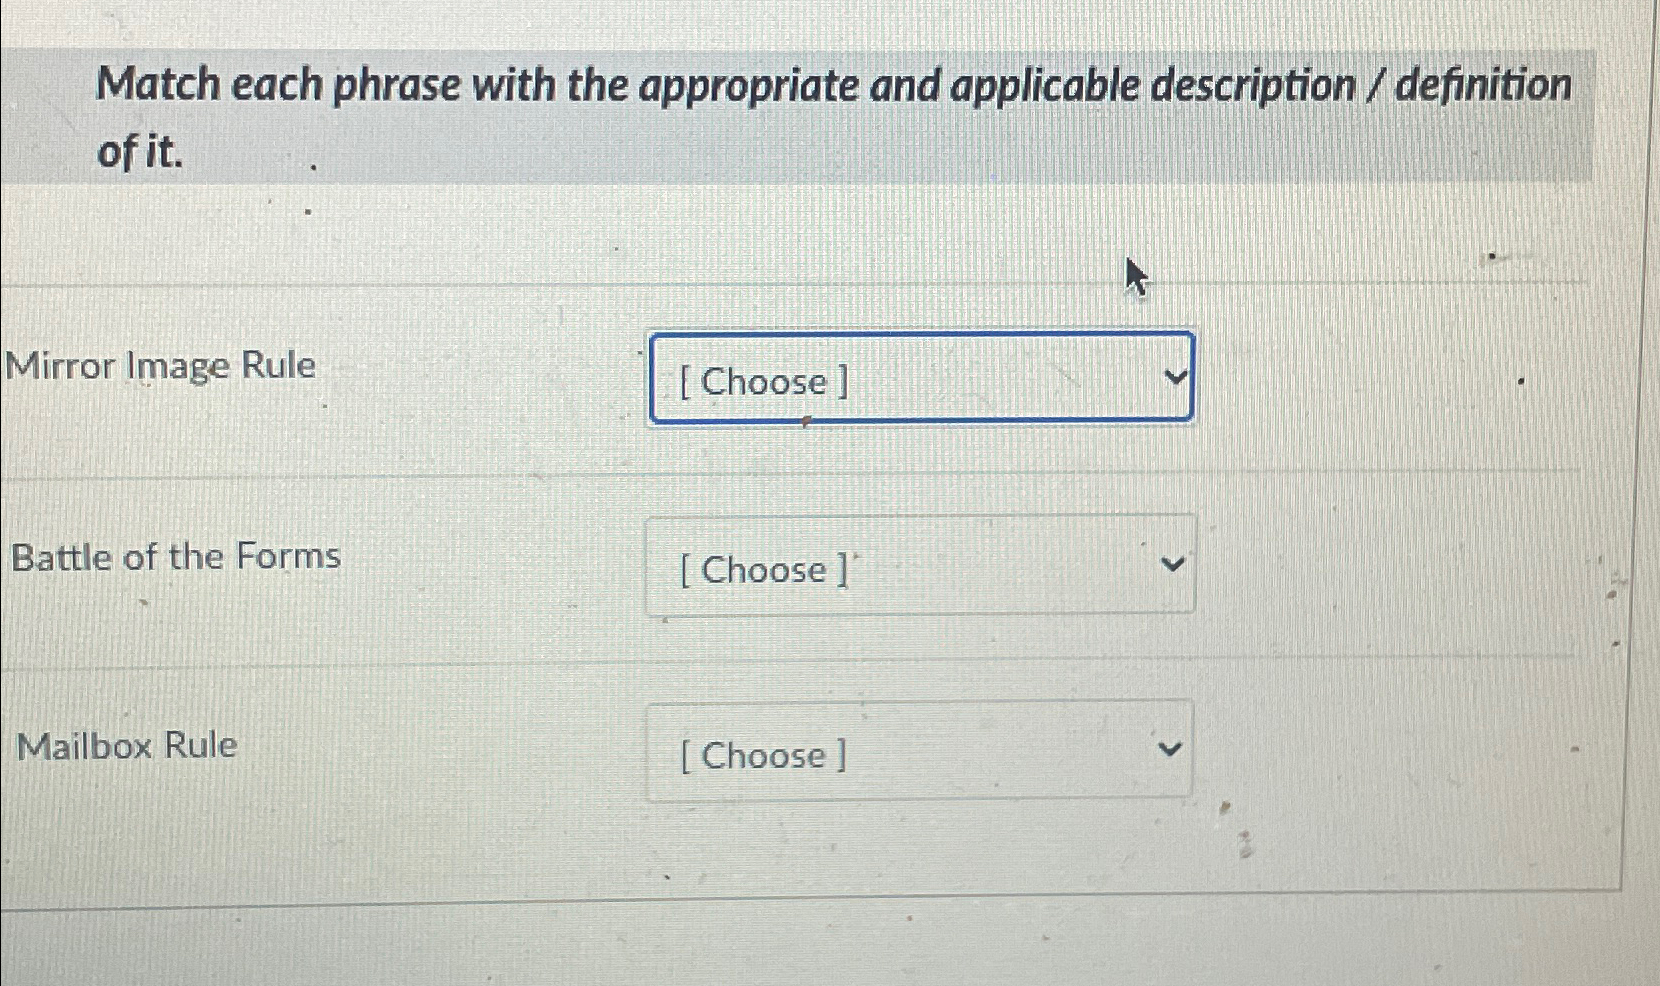The width and height of the screenshot is (1660, 986).
Task: Click the Mirror Image Rule label
Action: click(158, 366)
